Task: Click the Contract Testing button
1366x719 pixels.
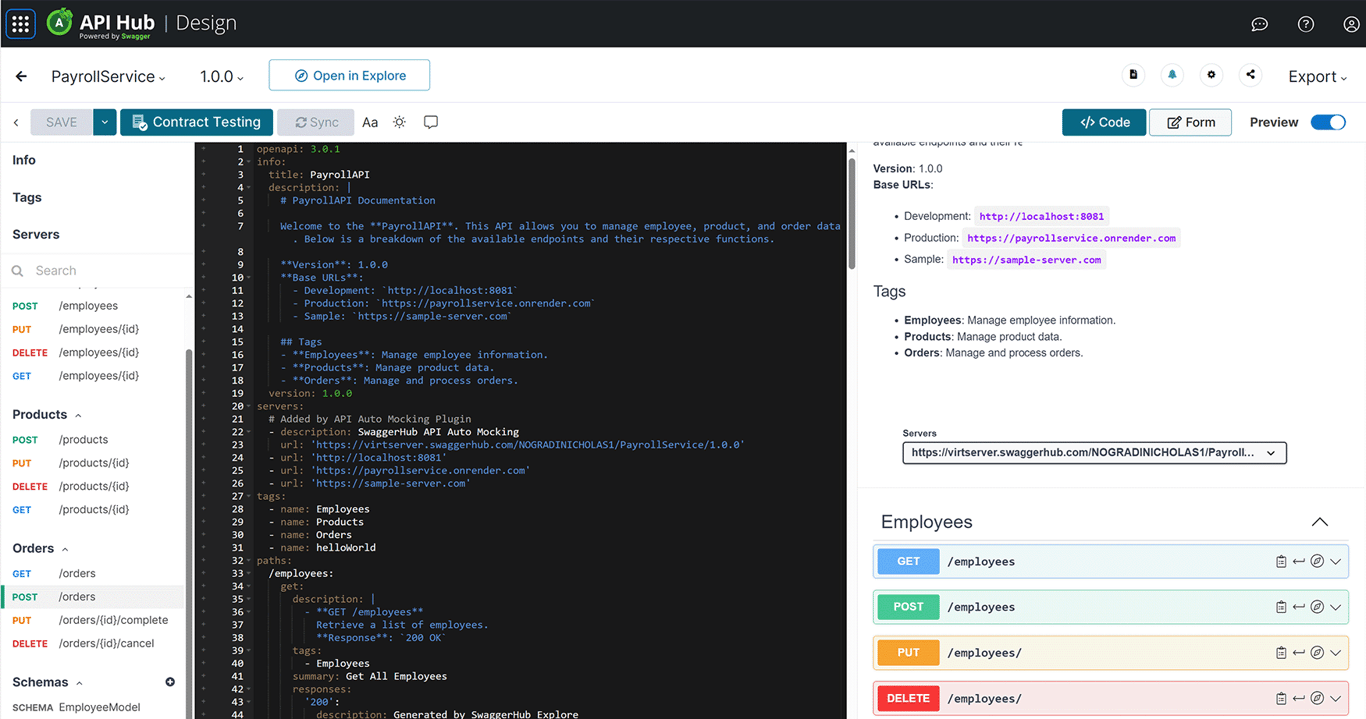Action: tap(196, 122)
